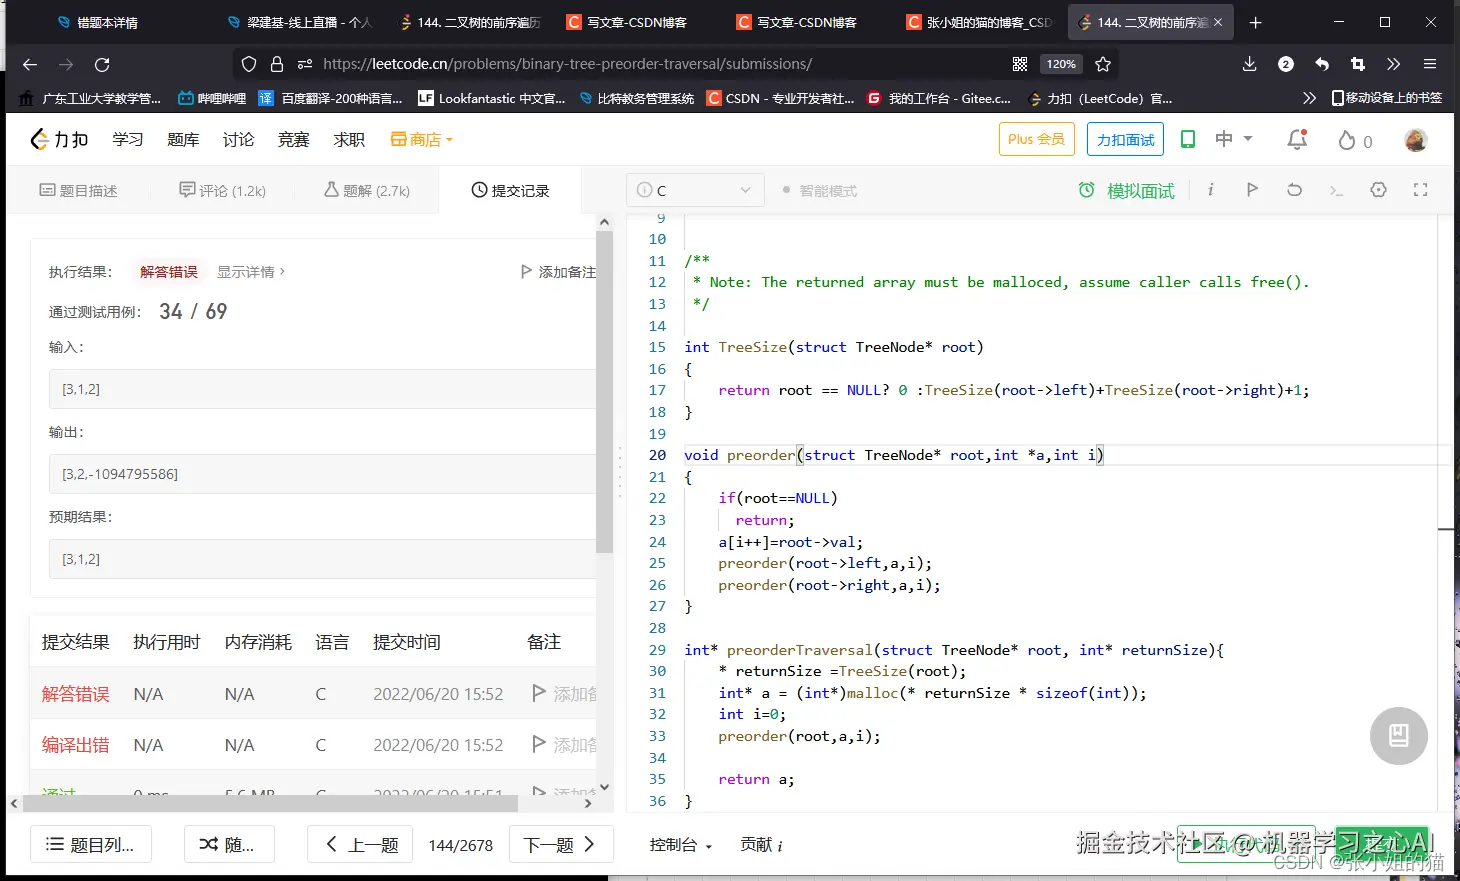
Task: Open the 编译出错 submission row
Action: [x=313, y=745]
